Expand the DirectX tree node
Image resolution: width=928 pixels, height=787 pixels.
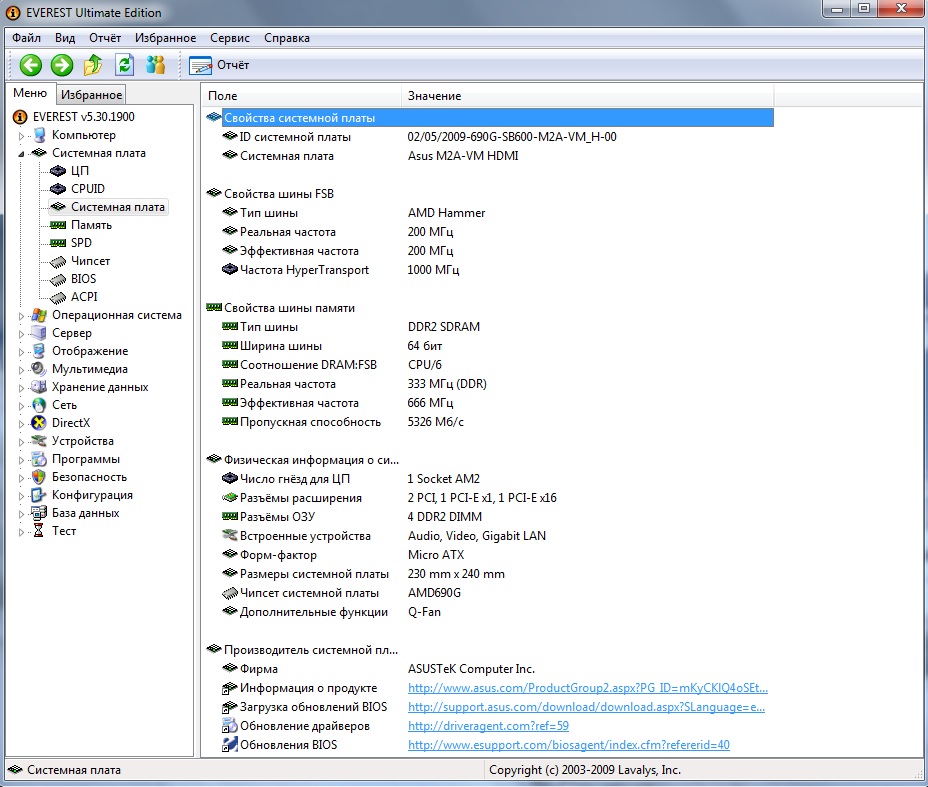pyautogui.click(x=21, y=424)
